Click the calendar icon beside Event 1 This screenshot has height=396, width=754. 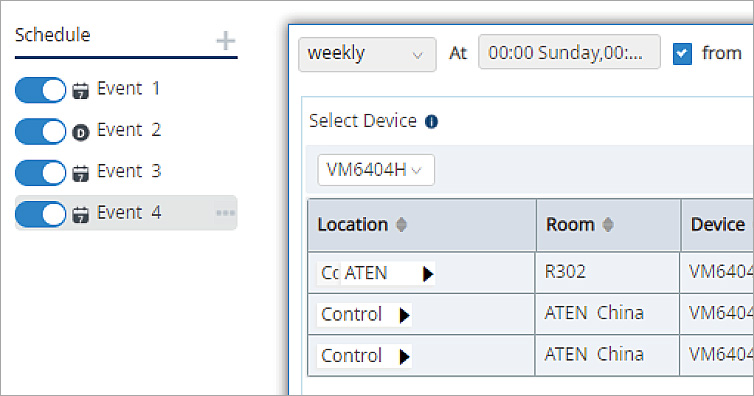[x=80, y=90]
